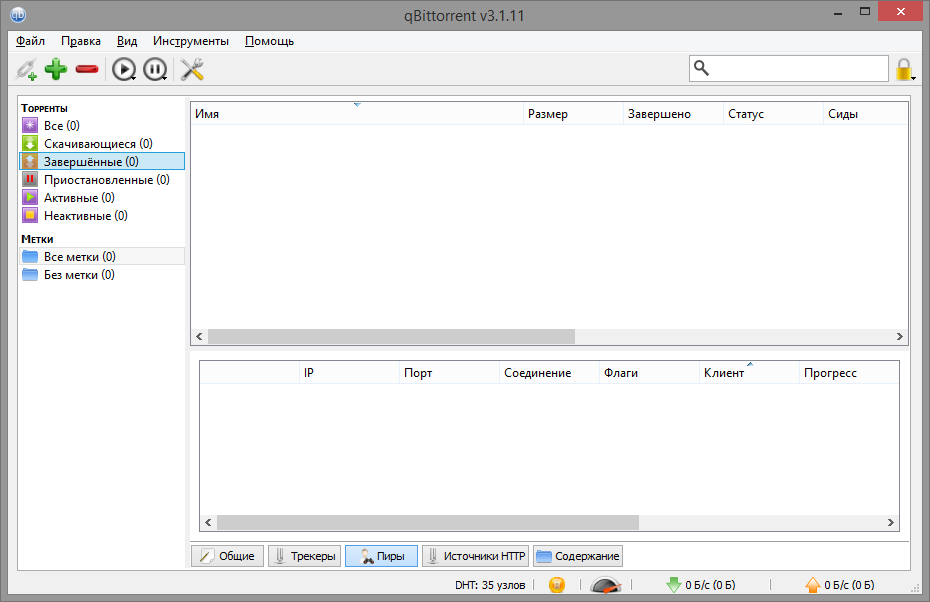Image resolution: width=930 pixels, height=602 pixels.
Task: Click peers list scrollbar right arrow
Action: tap(890, 523)
